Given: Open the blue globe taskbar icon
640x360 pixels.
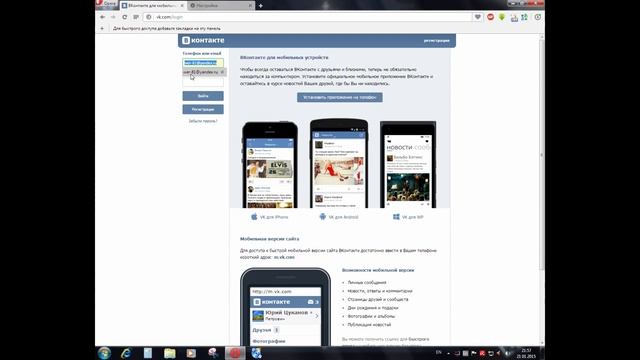Looking at the screenshot, I should pos(256,353).
